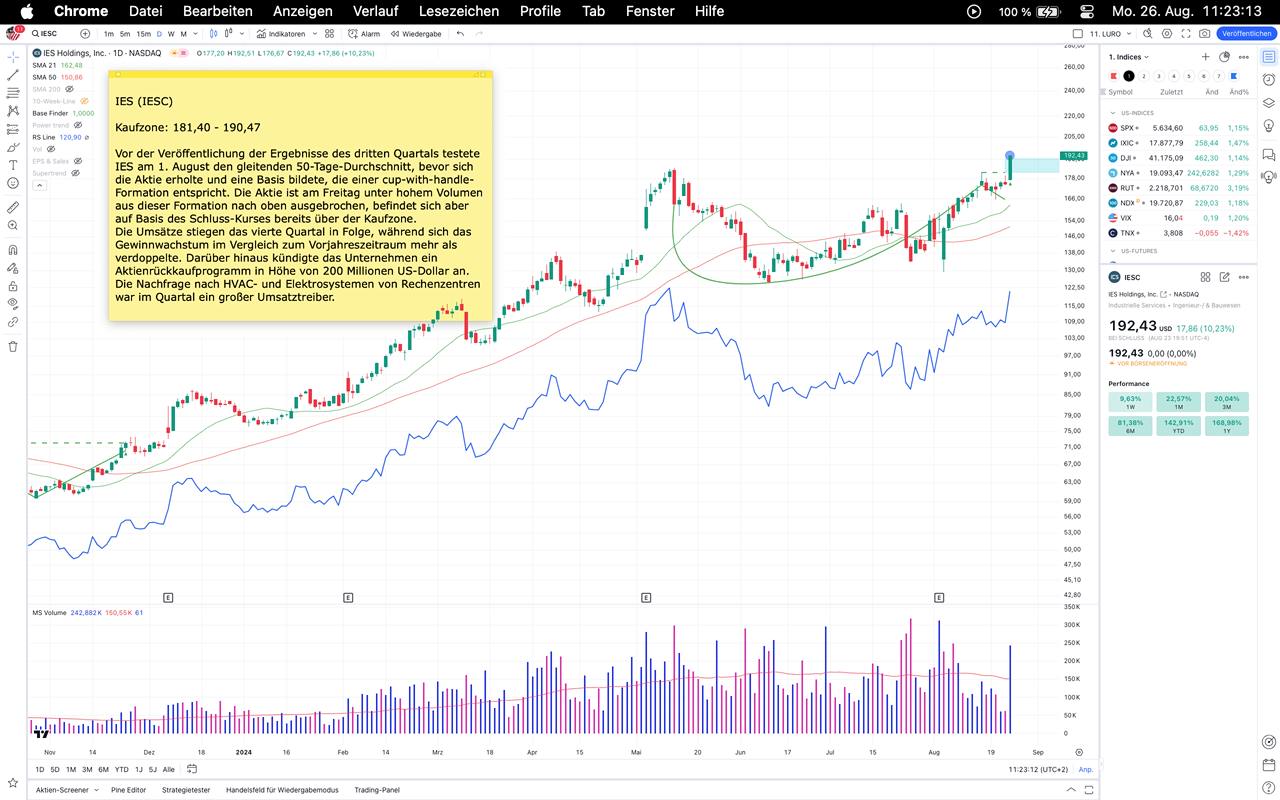Screen dimensions: 1280x800
Task: Show the hidden SMA 200 indicator
Action: [69, 89]
